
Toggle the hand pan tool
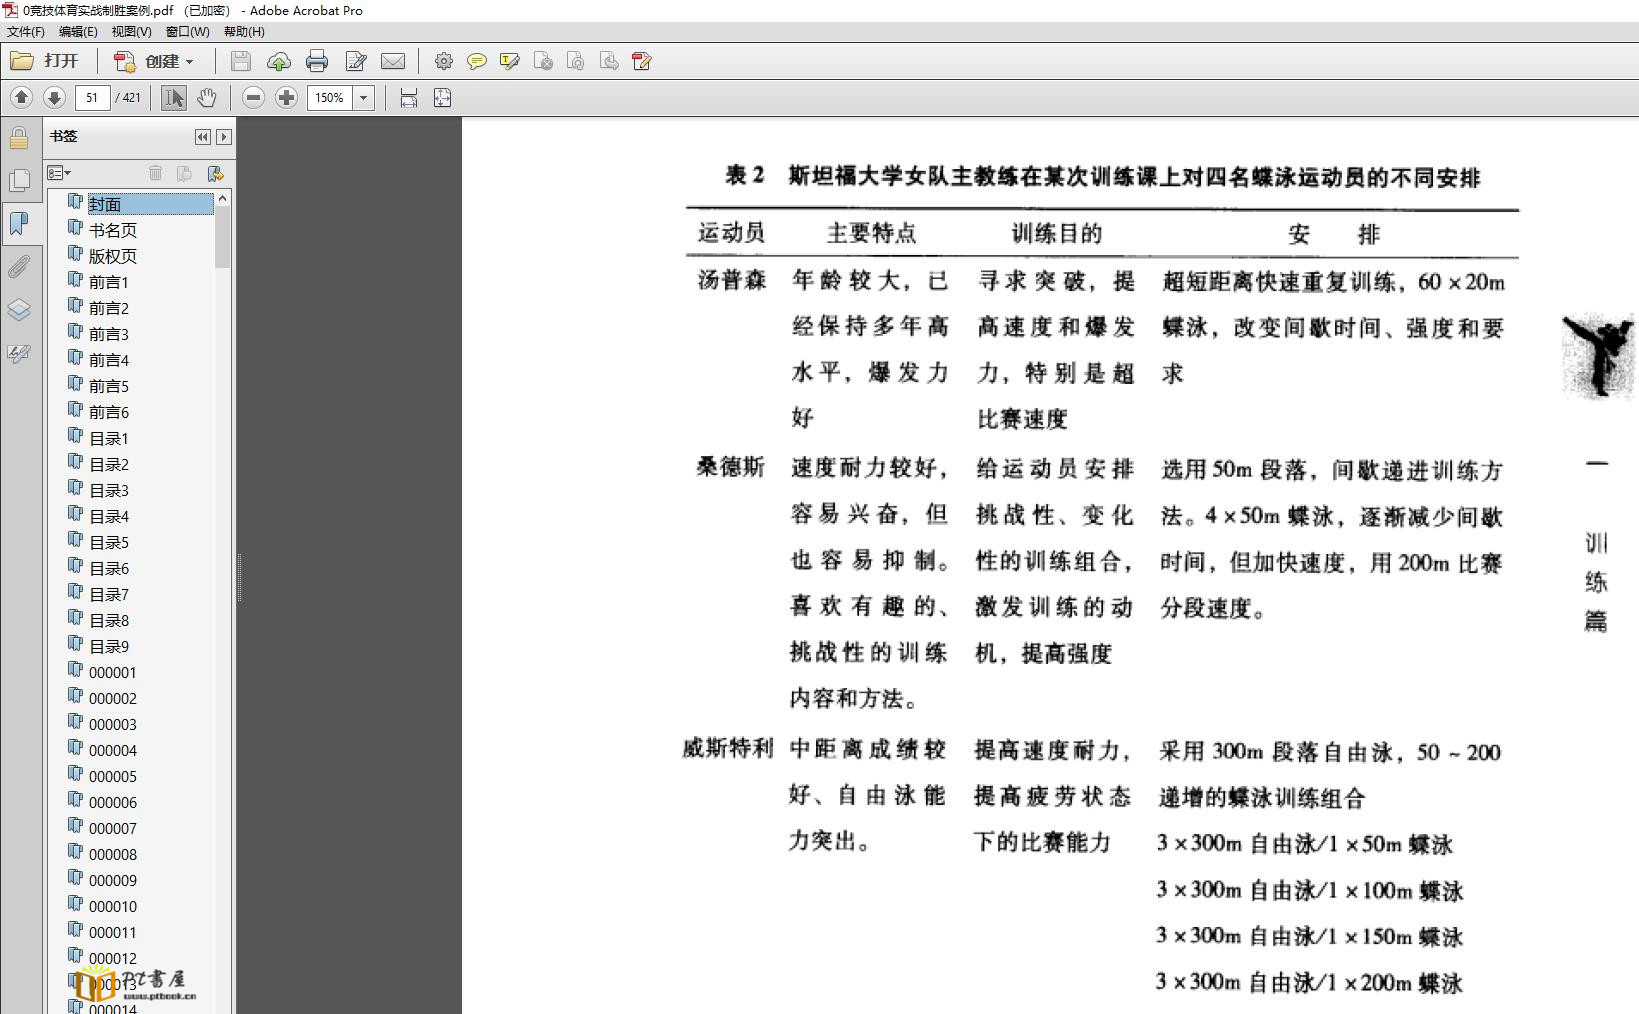coord(206,97)
